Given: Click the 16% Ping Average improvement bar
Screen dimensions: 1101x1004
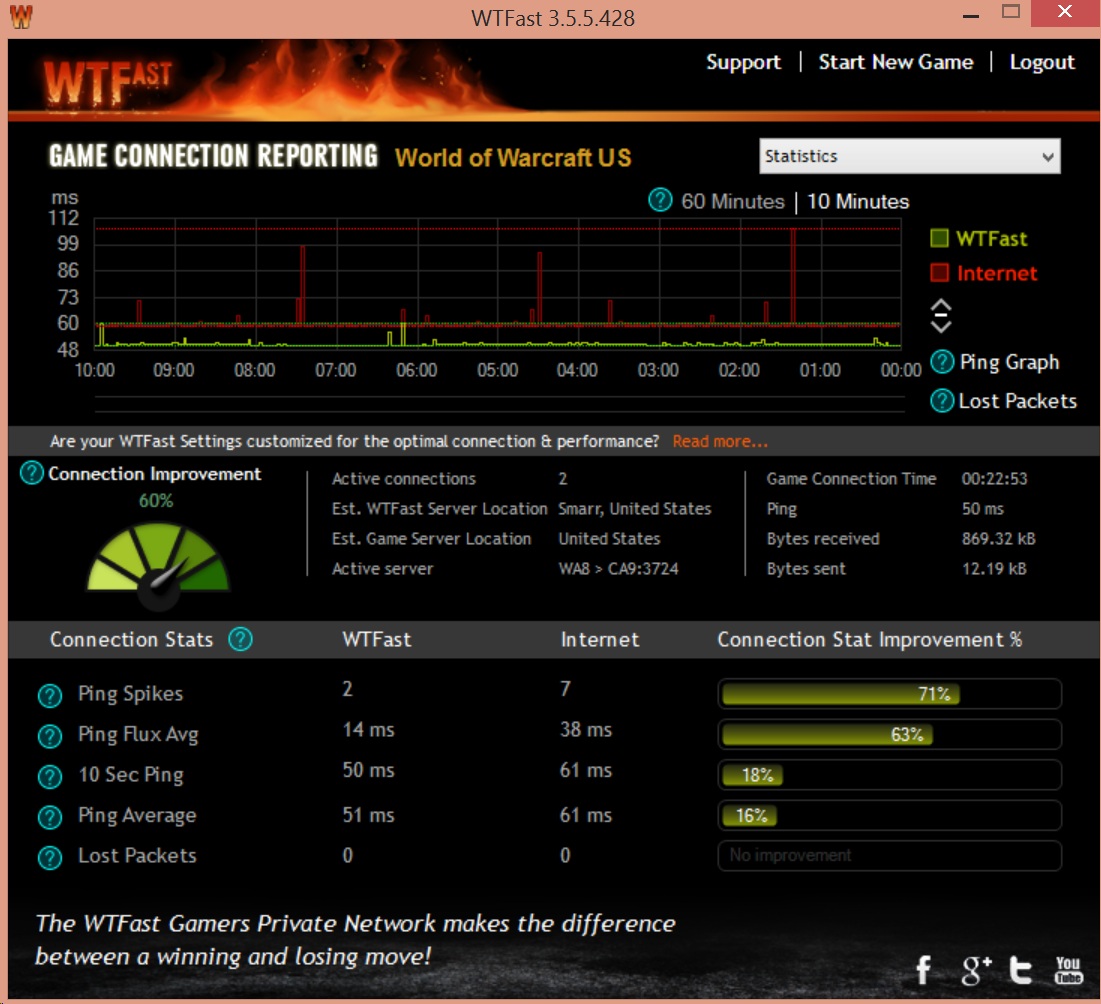Looking at the screenshot, I should 890,816.
